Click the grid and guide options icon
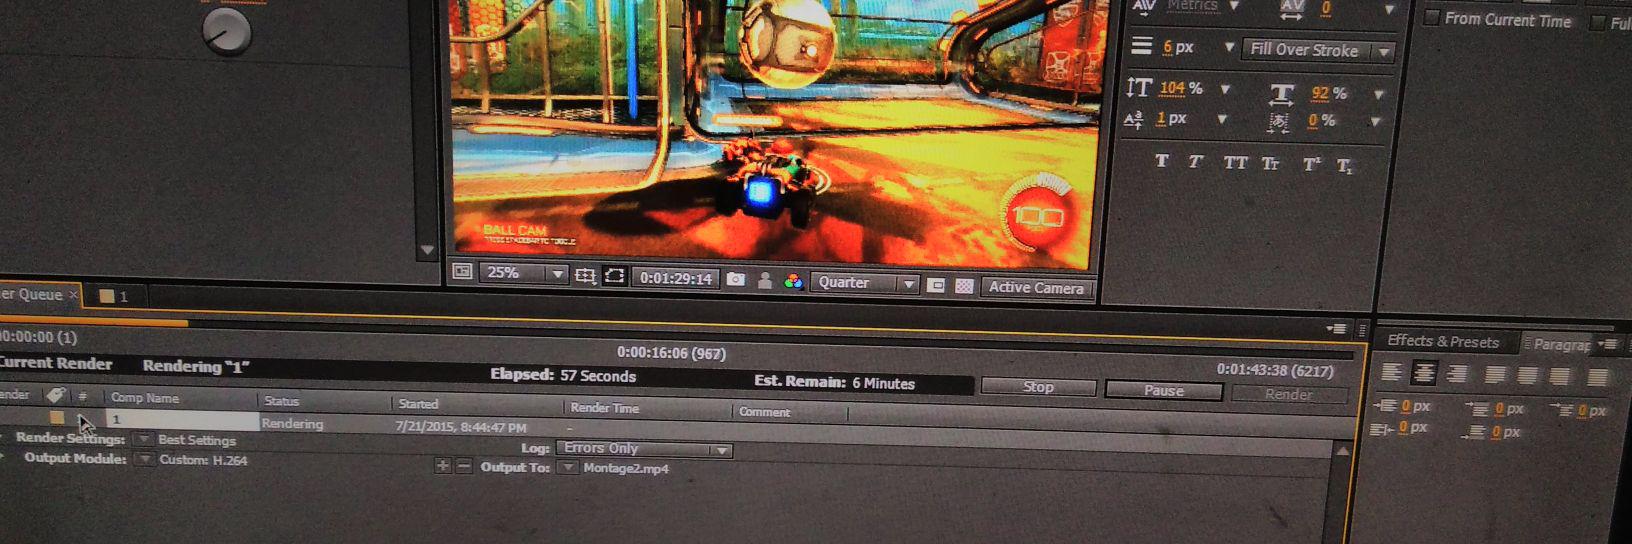 coord(585,275)
